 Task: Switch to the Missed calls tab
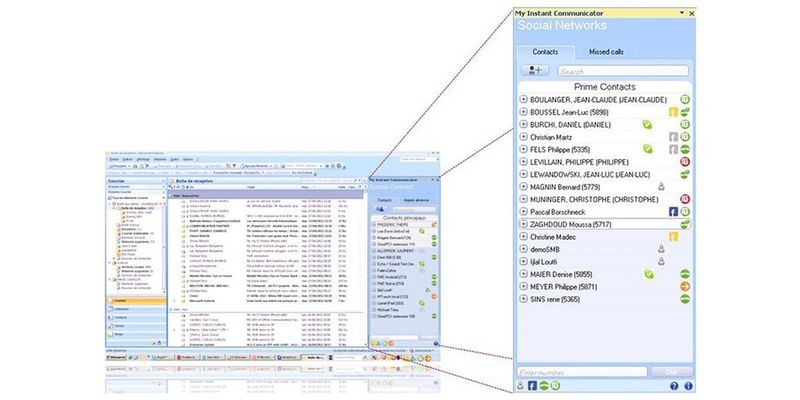[606, 52]
